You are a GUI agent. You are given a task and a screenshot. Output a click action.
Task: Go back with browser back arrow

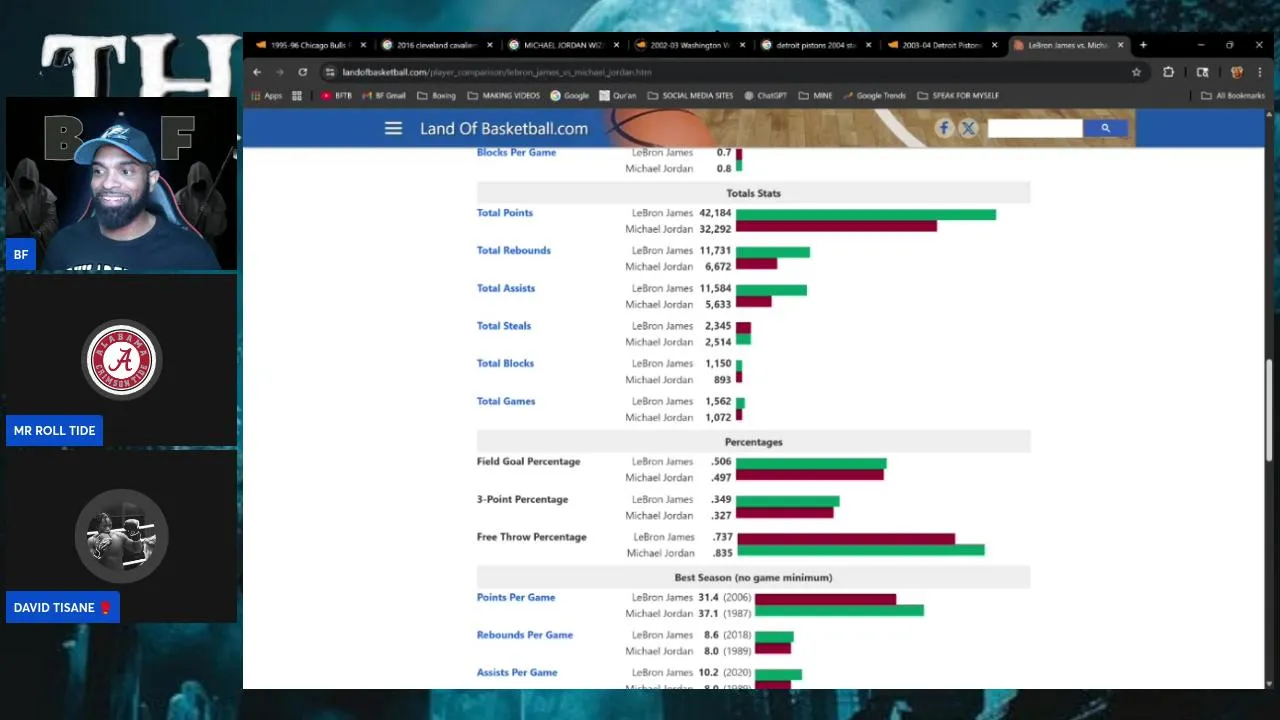257,72
